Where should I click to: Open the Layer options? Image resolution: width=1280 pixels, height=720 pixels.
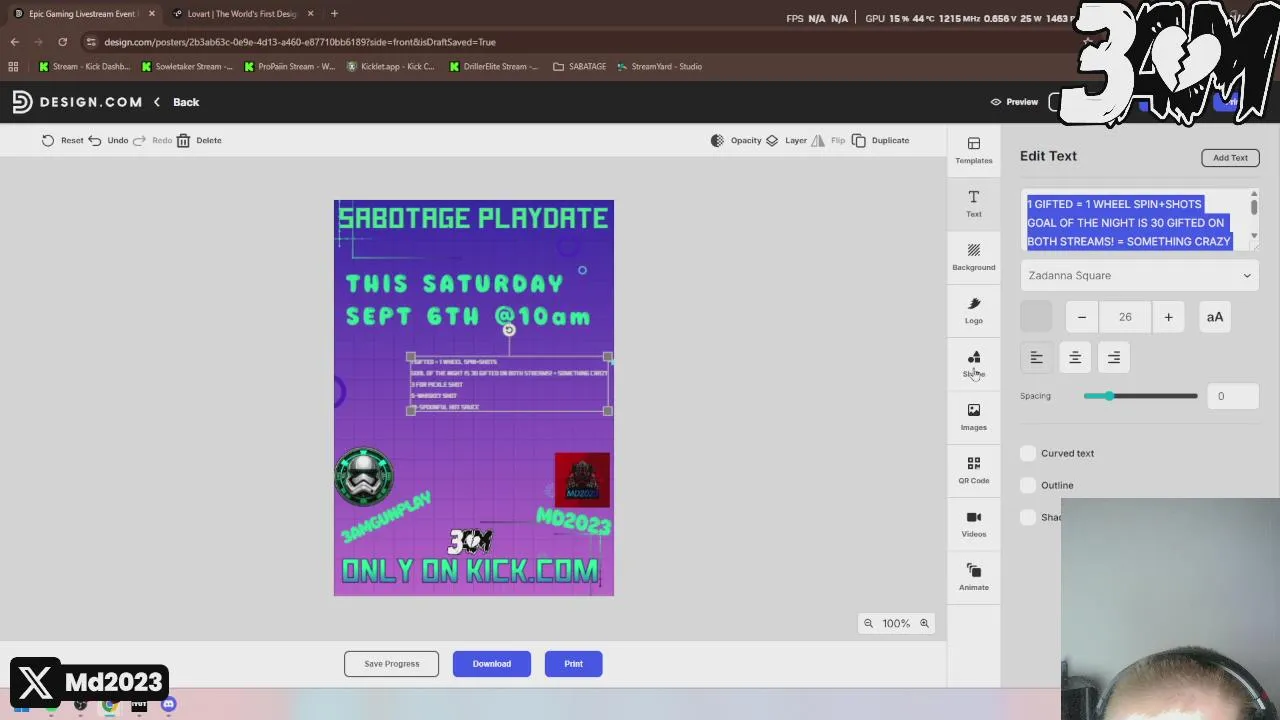[x=786, y=140]
